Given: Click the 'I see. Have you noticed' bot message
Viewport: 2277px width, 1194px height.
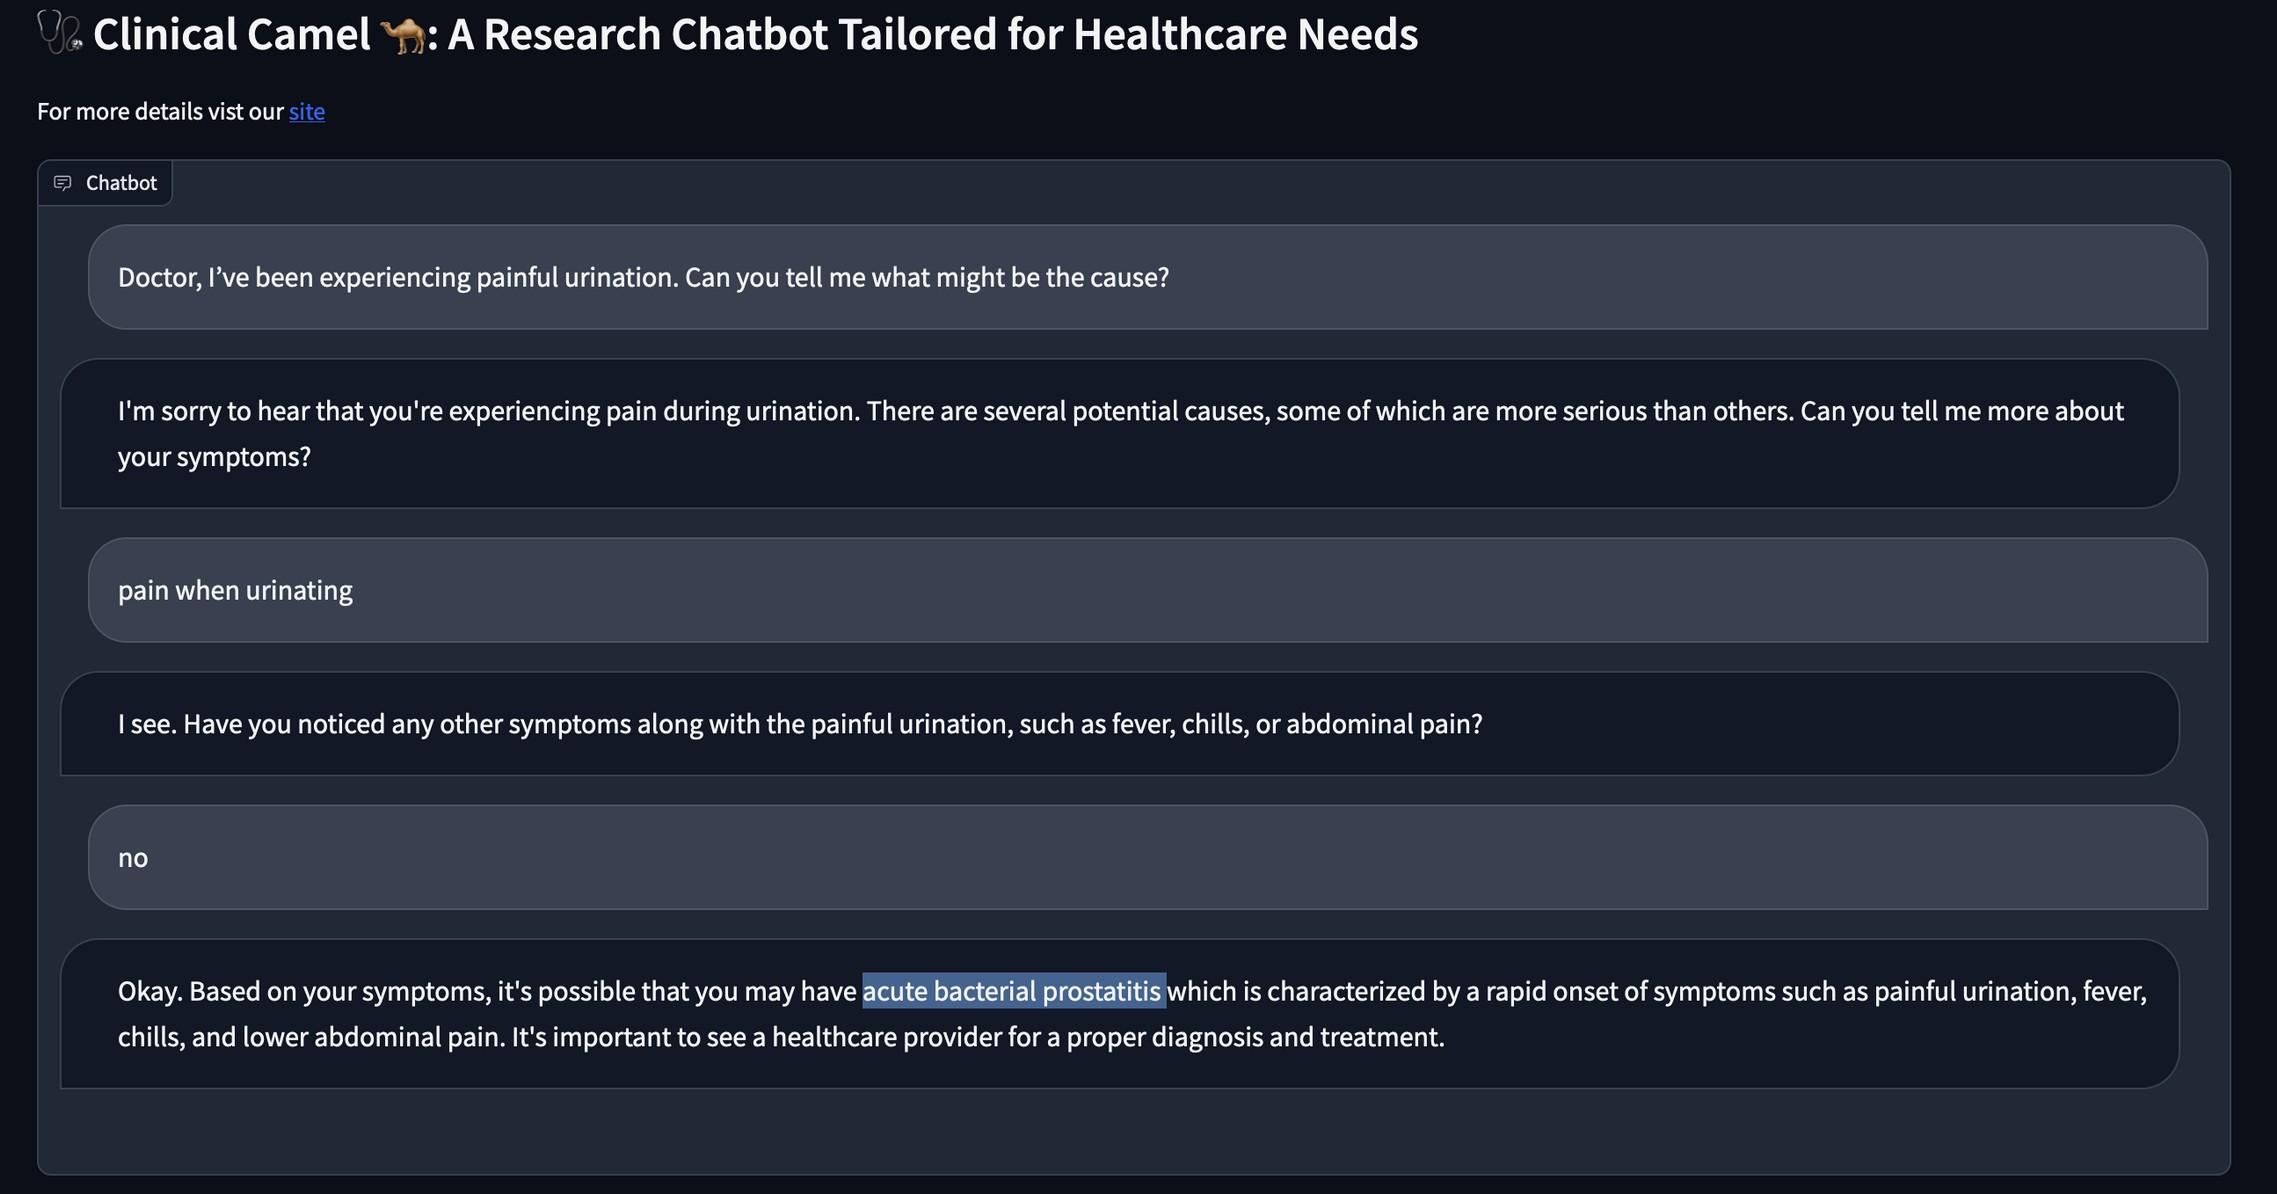Looking at the screenshot, I should [x=1120, y=724].
